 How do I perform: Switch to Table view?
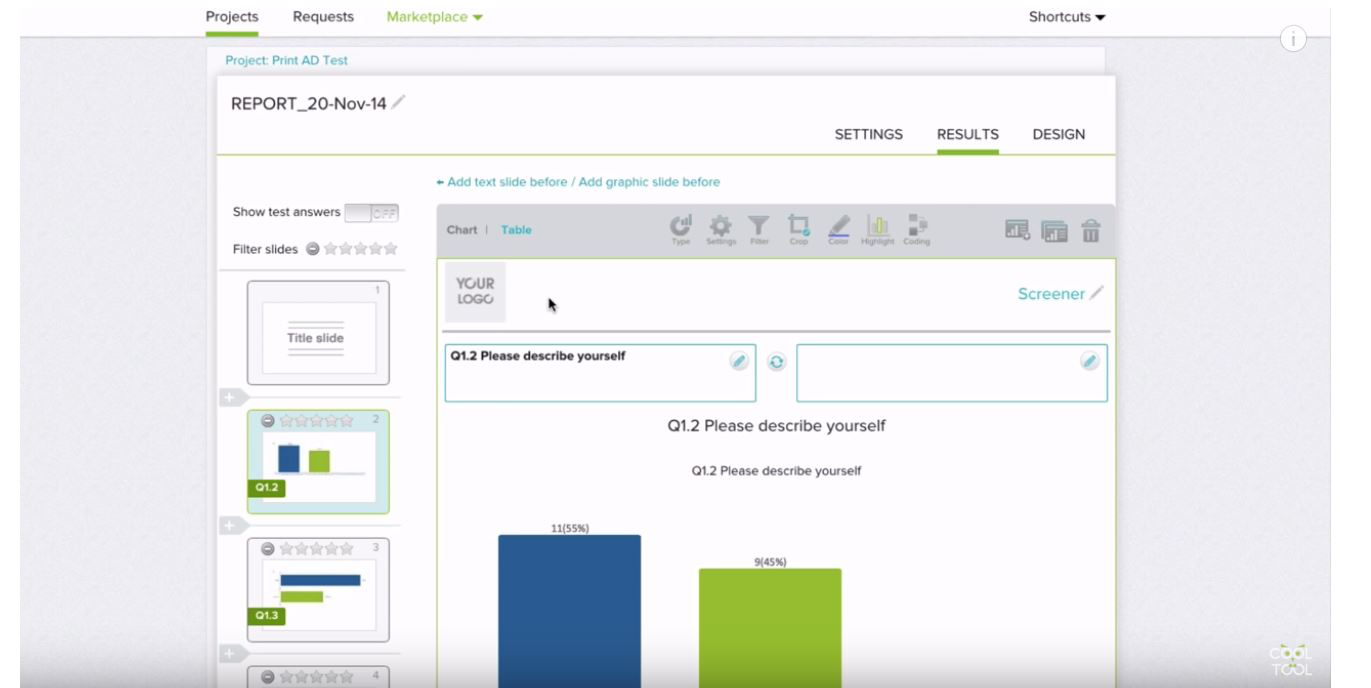517,230
